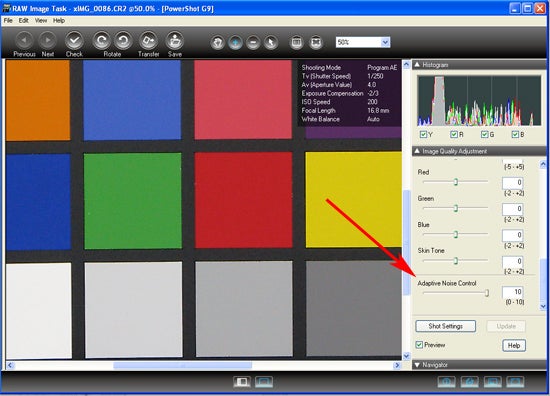Open the Edit menu
The height and width of the screenshot is (396, 550).
click(24, 20)
